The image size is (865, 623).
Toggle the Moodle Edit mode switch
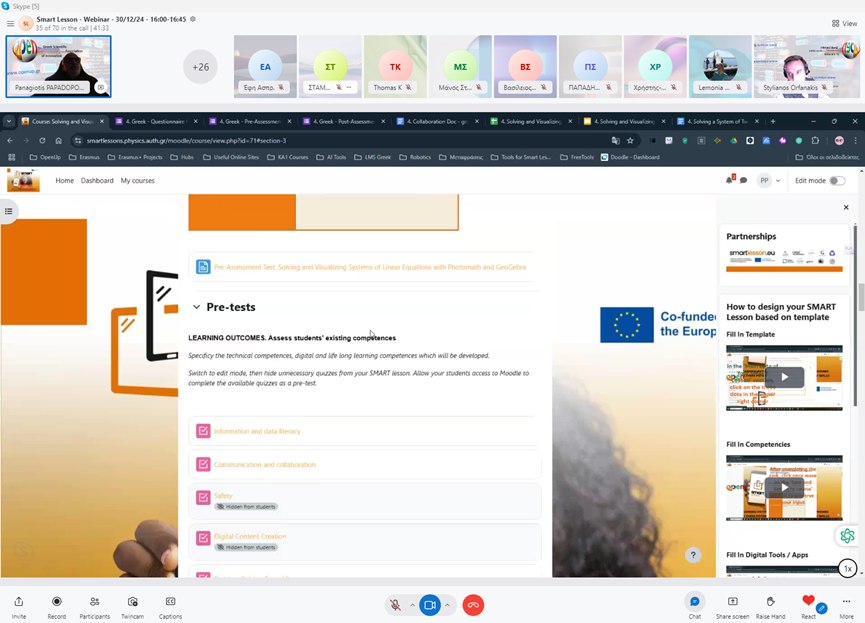click(x=837, y=180)
